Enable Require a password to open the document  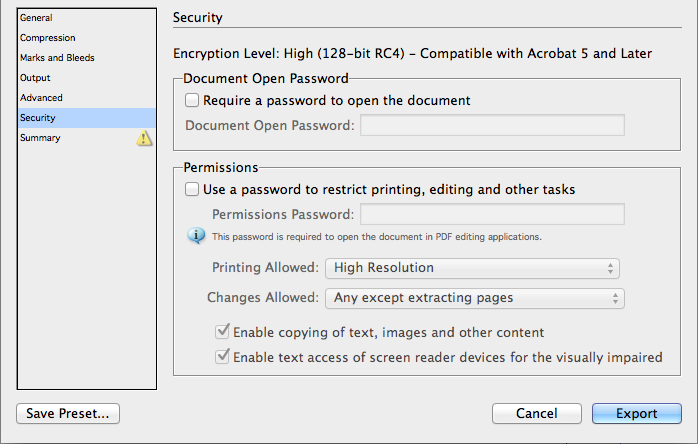[x=192, y=101]
